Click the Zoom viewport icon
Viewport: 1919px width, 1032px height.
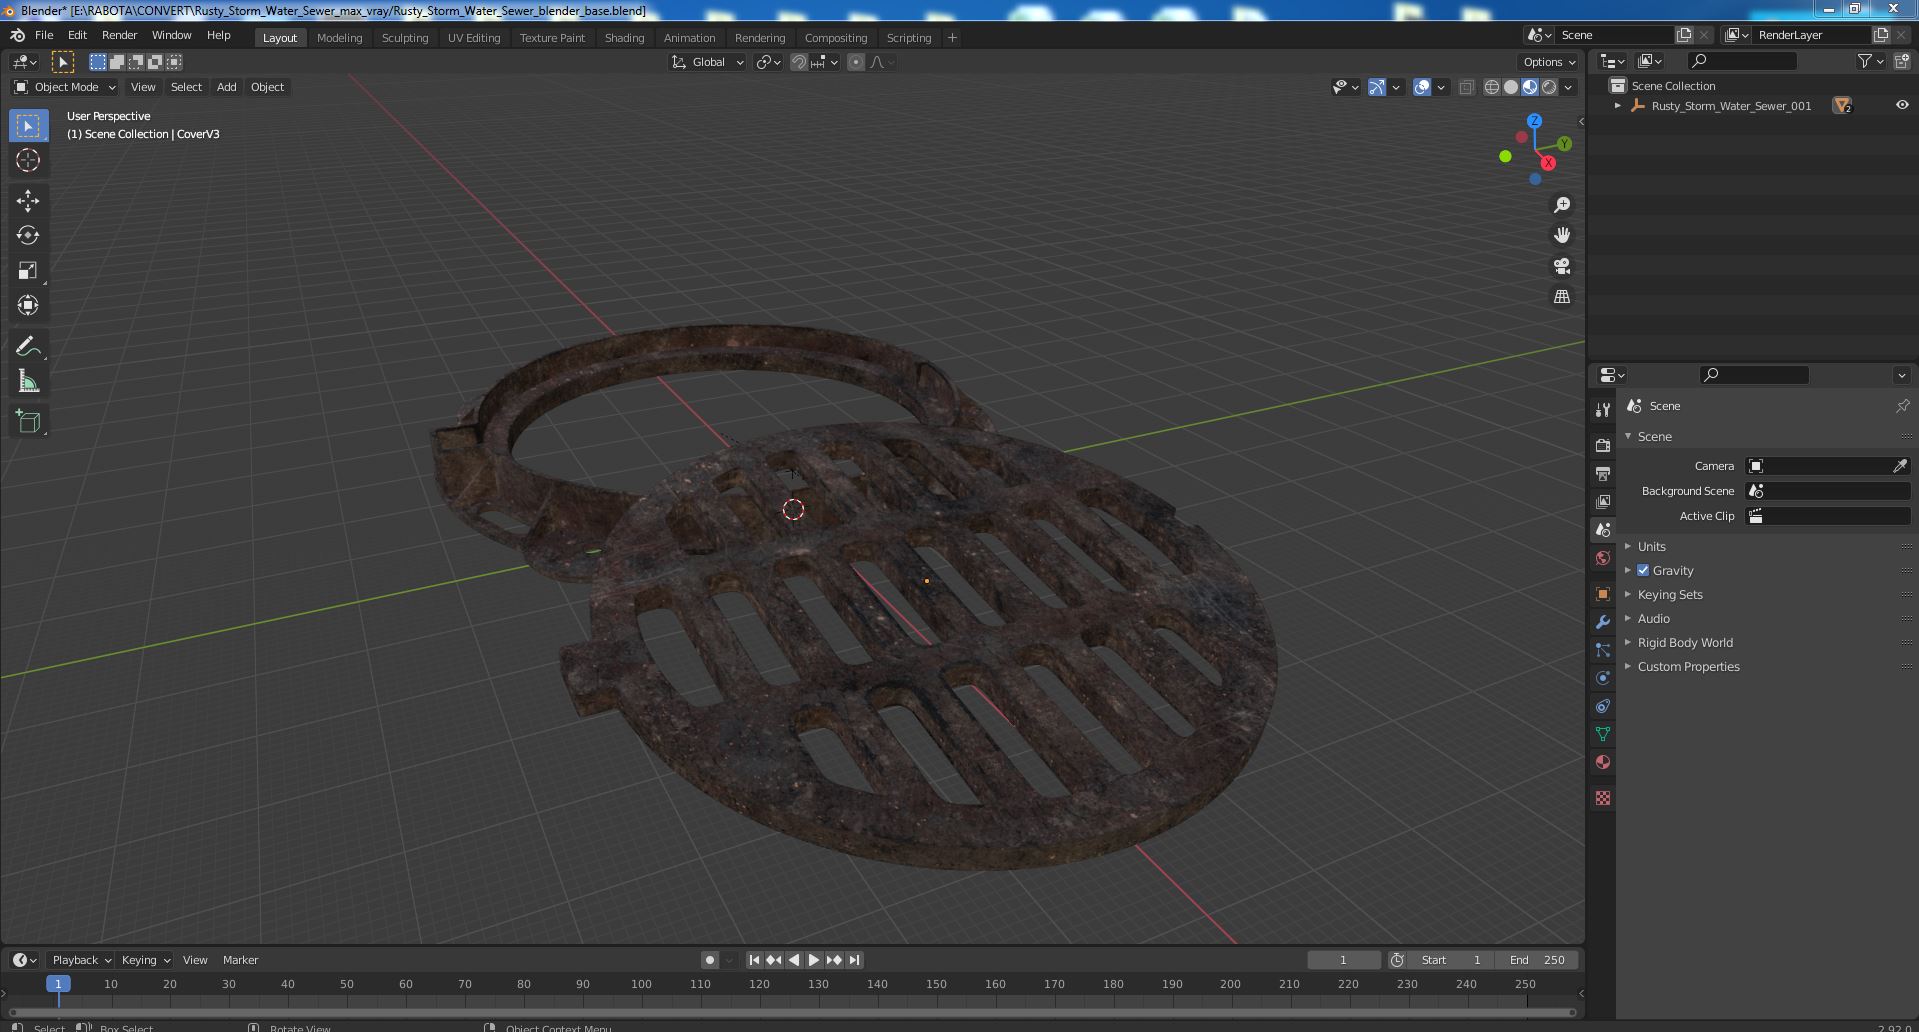point(1562,205)
